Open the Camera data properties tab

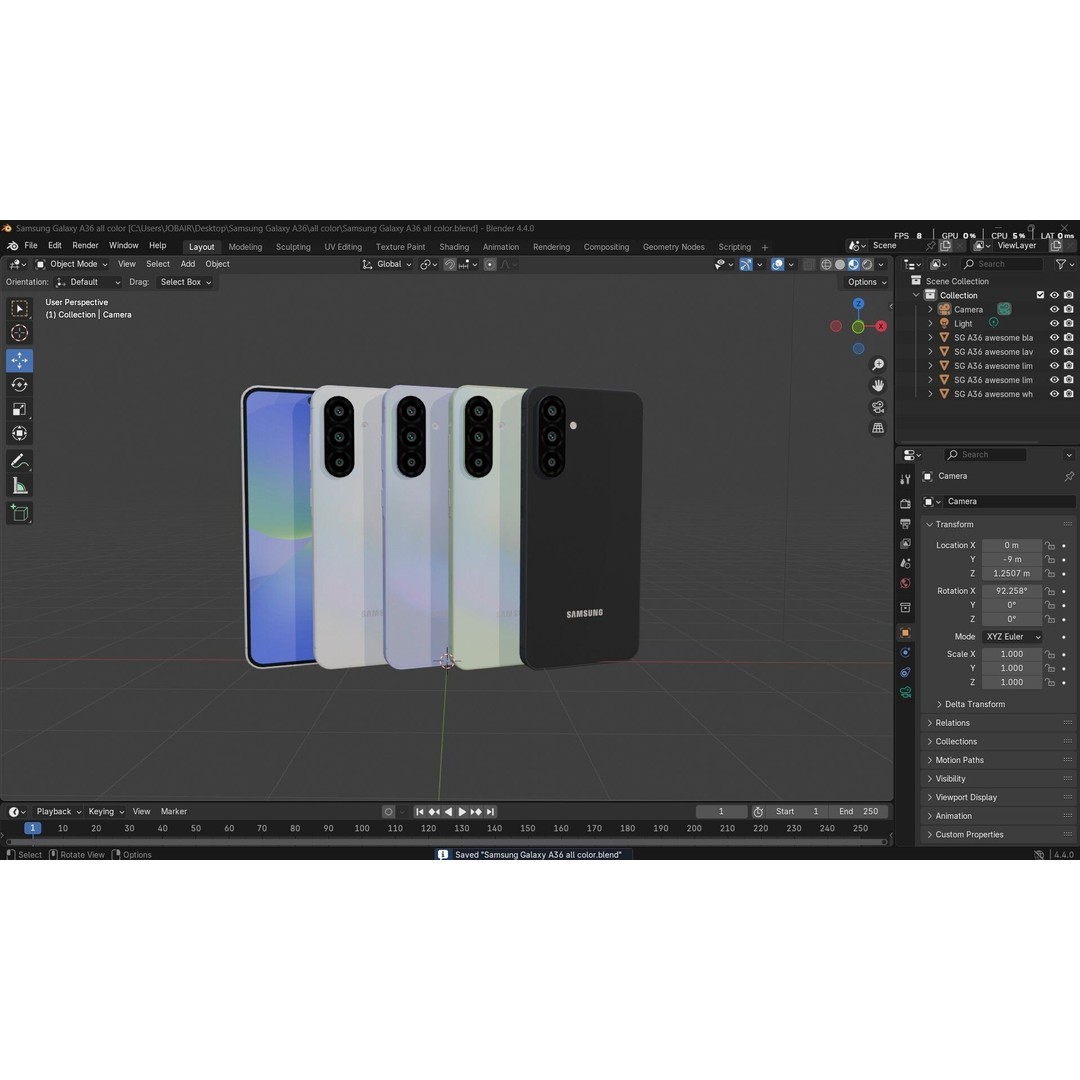906,692
